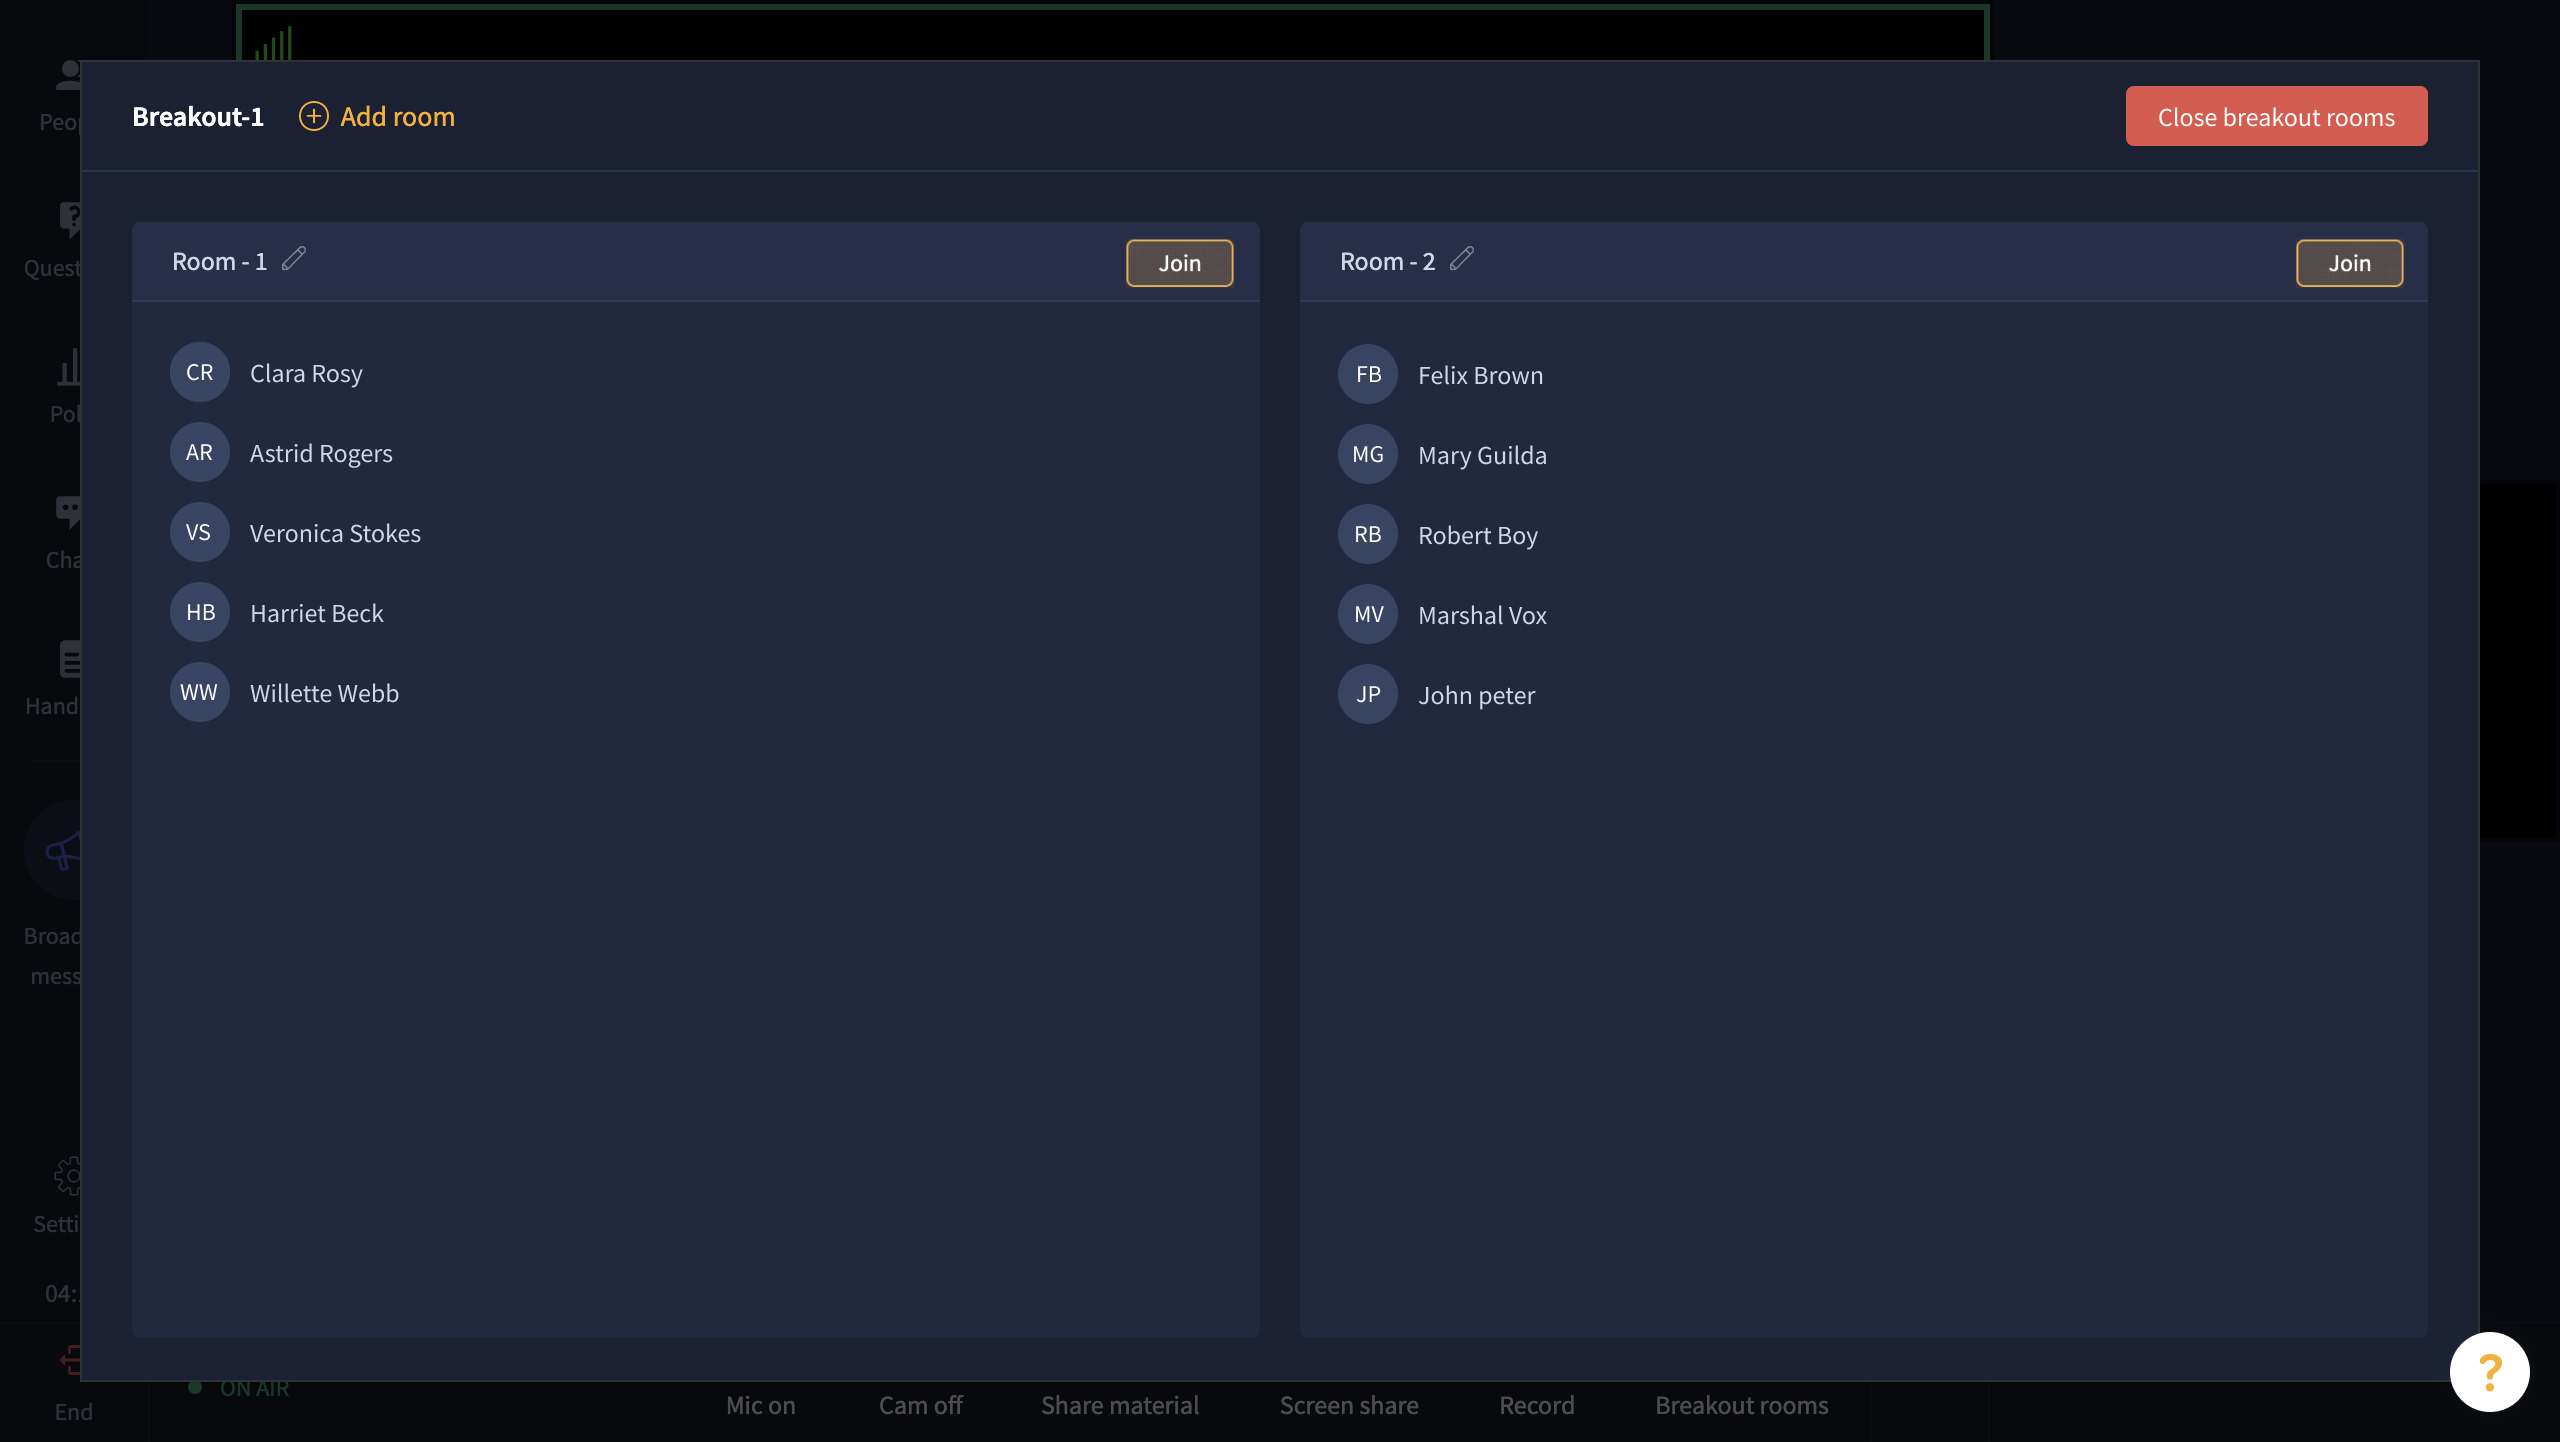Select participant Mary Guilda

tap(1482, 456)
